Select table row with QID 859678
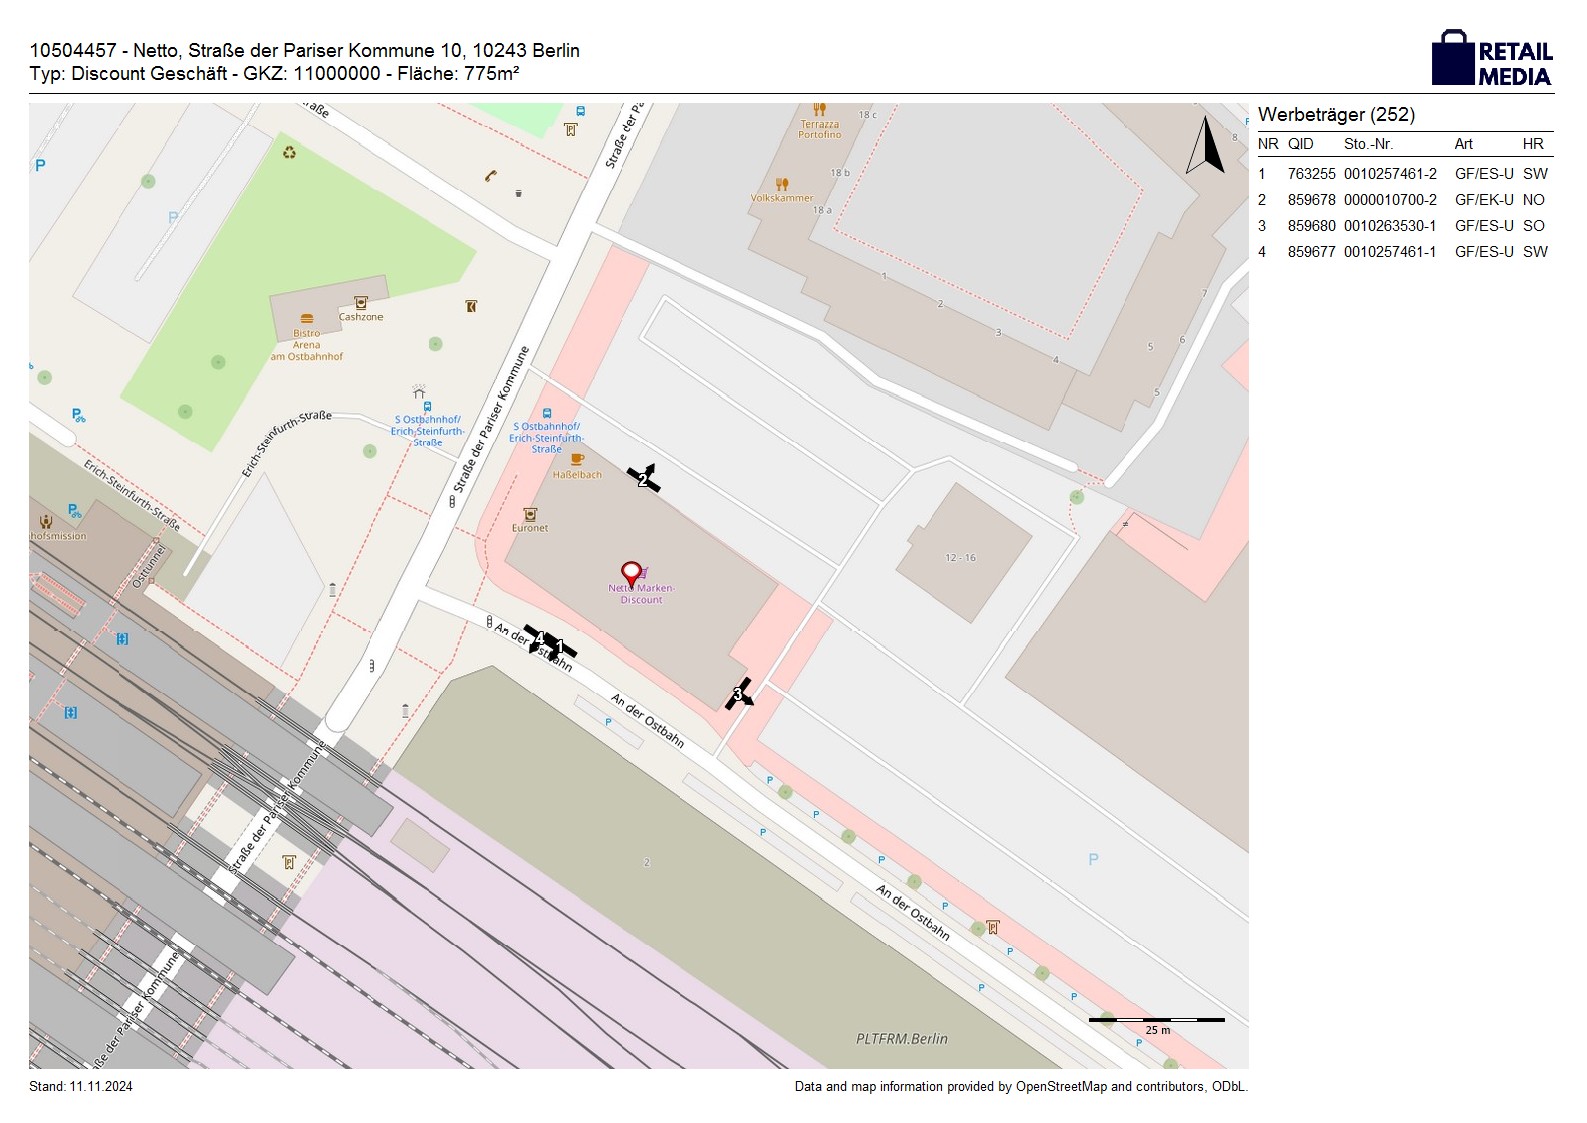 (1403, 200)
